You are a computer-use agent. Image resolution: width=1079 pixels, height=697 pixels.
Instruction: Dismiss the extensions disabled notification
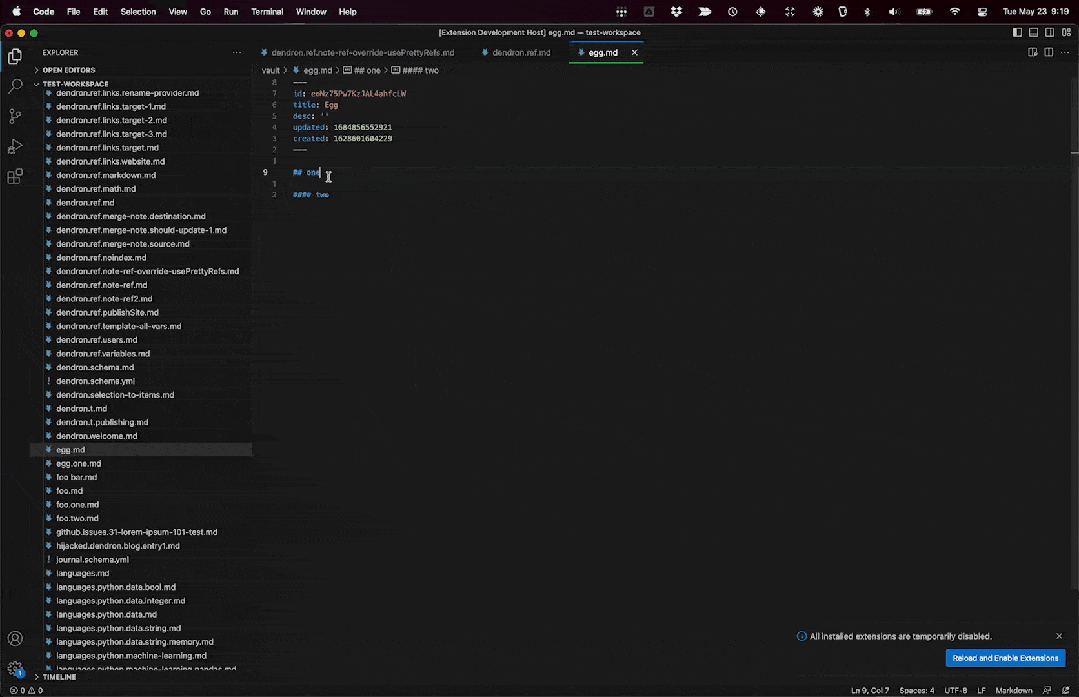[x=1059, y=636]
